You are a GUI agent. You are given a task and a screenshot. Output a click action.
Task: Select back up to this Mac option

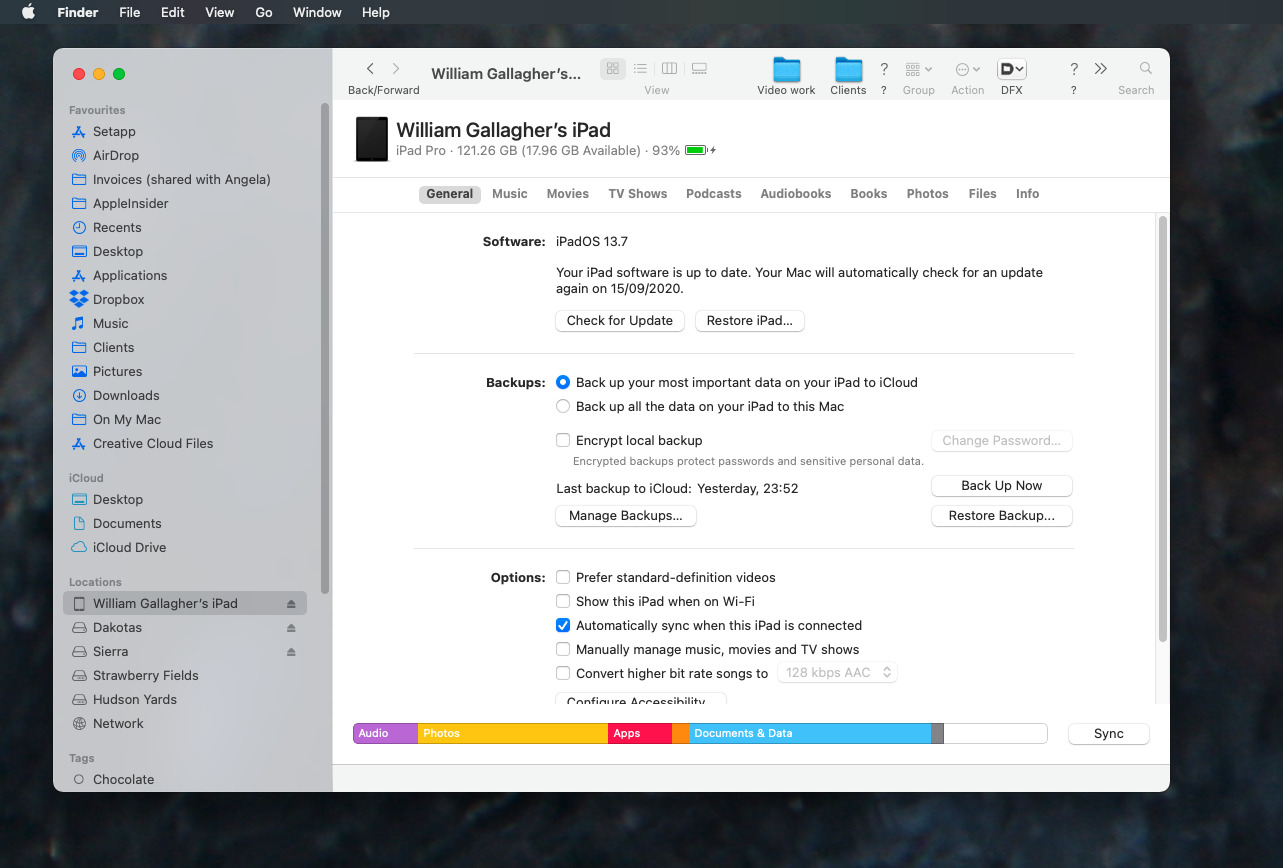click(563, 406)
